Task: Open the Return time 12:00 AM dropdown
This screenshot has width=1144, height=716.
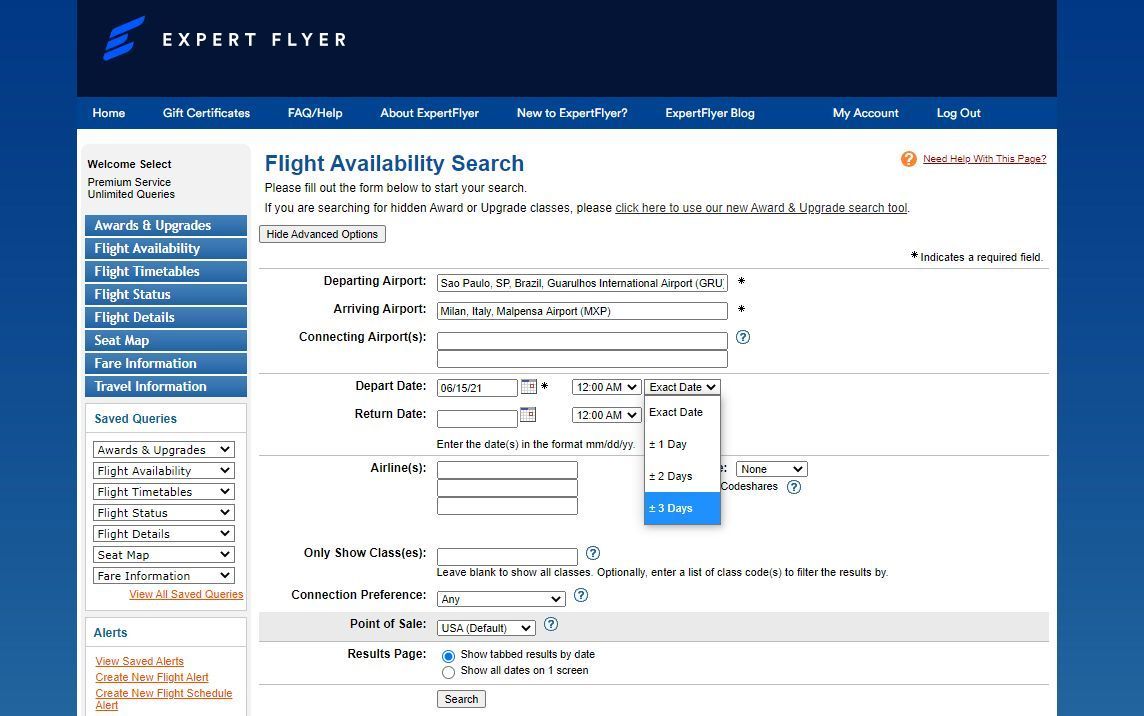Action: 606,415
